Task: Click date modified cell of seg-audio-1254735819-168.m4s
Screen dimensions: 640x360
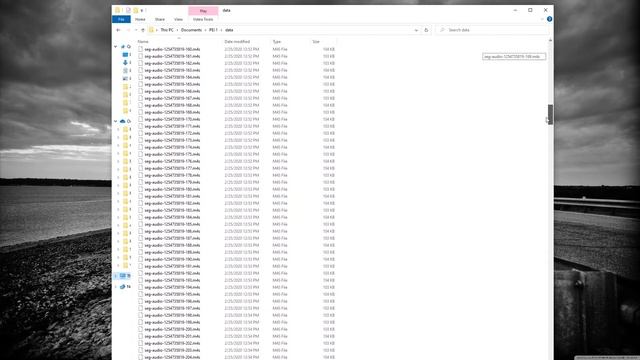Action: [x=242, y=105]
